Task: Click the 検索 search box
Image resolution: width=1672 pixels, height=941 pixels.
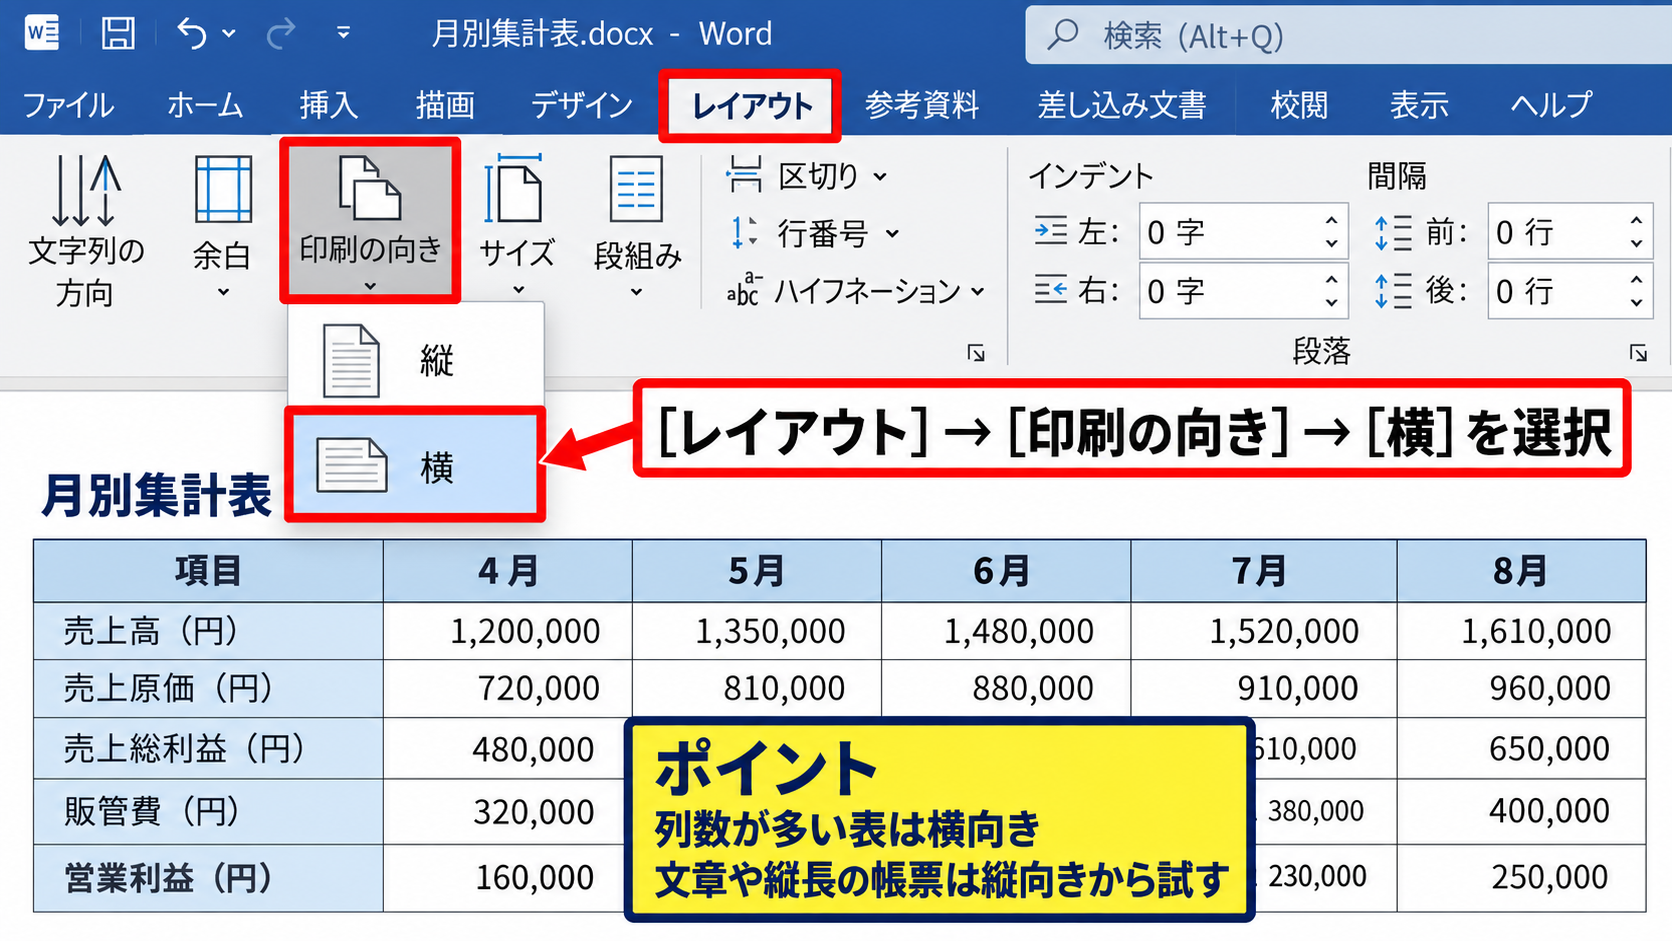Action: (1348, 36)
